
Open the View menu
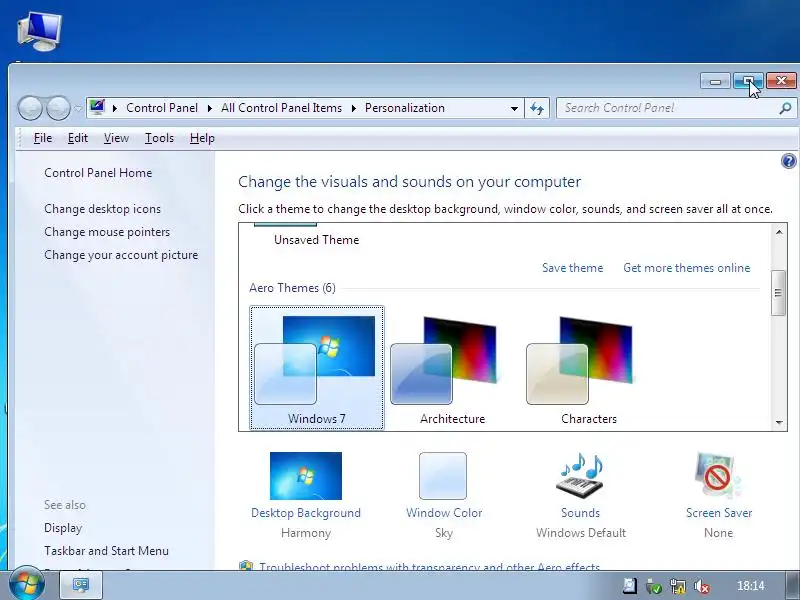coord(116,138)
